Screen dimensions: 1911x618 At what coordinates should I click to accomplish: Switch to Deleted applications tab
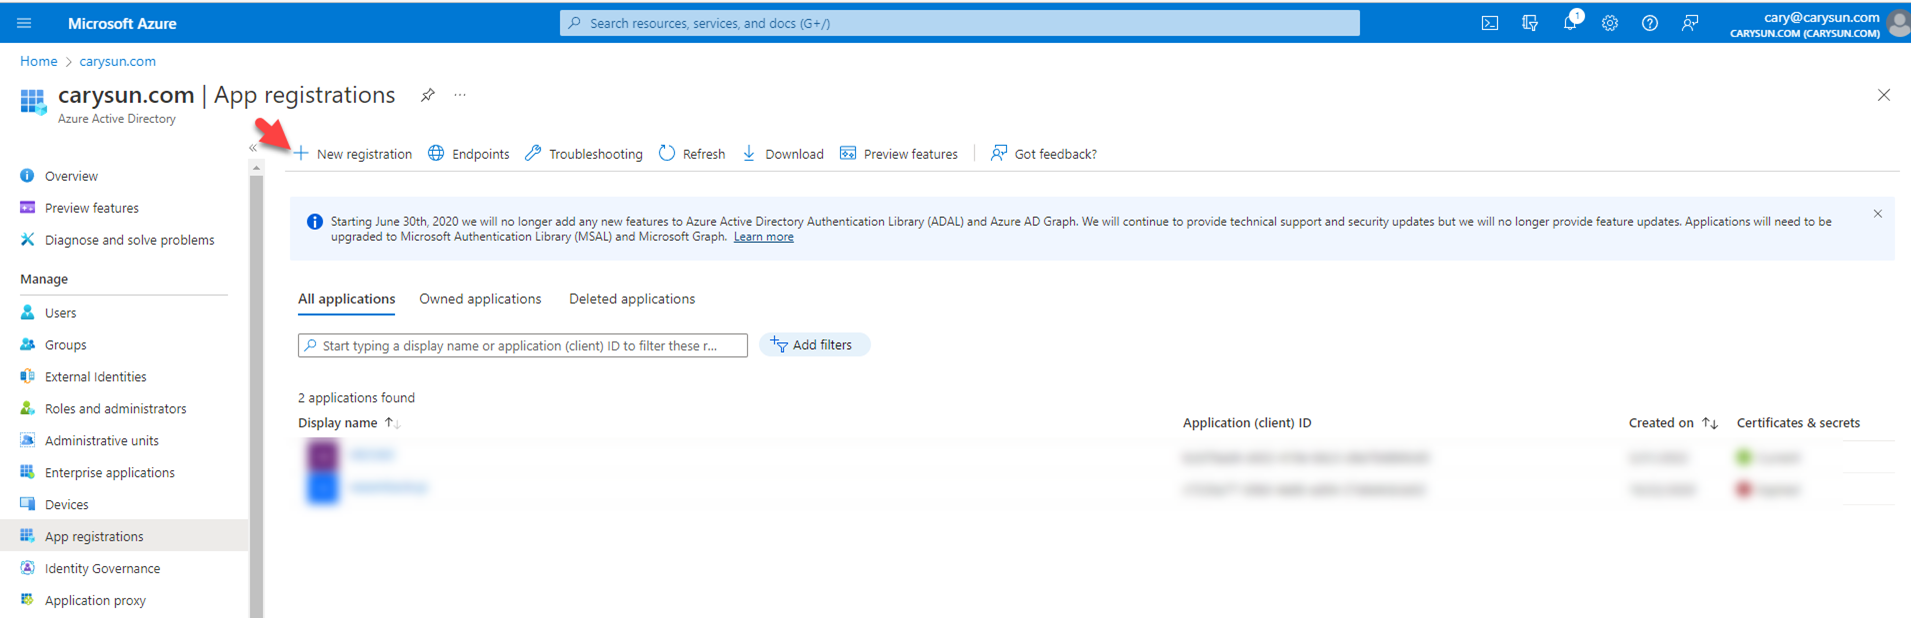[x=631, y=299]
